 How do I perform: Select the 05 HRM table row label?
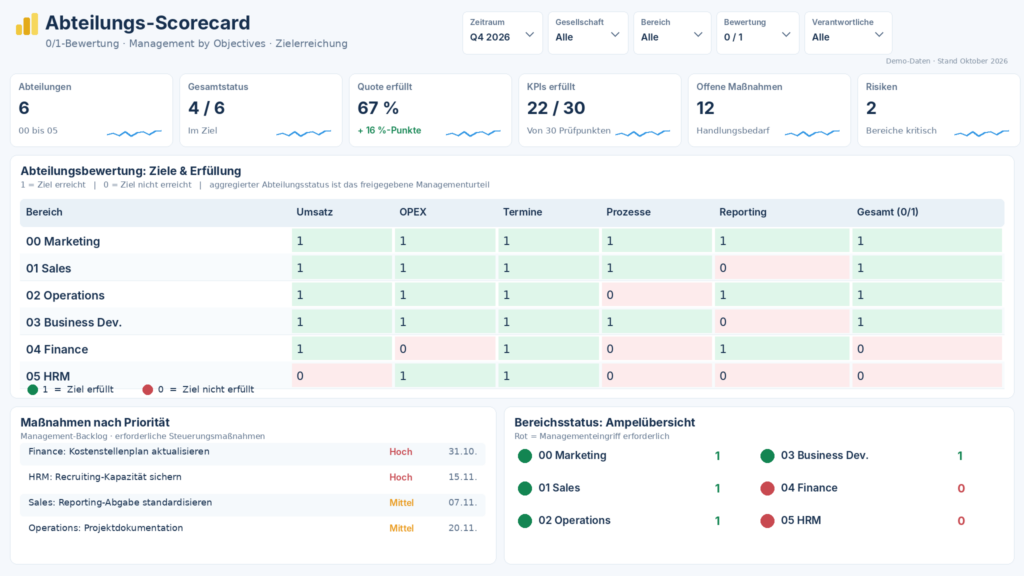(x=48, y=376)
